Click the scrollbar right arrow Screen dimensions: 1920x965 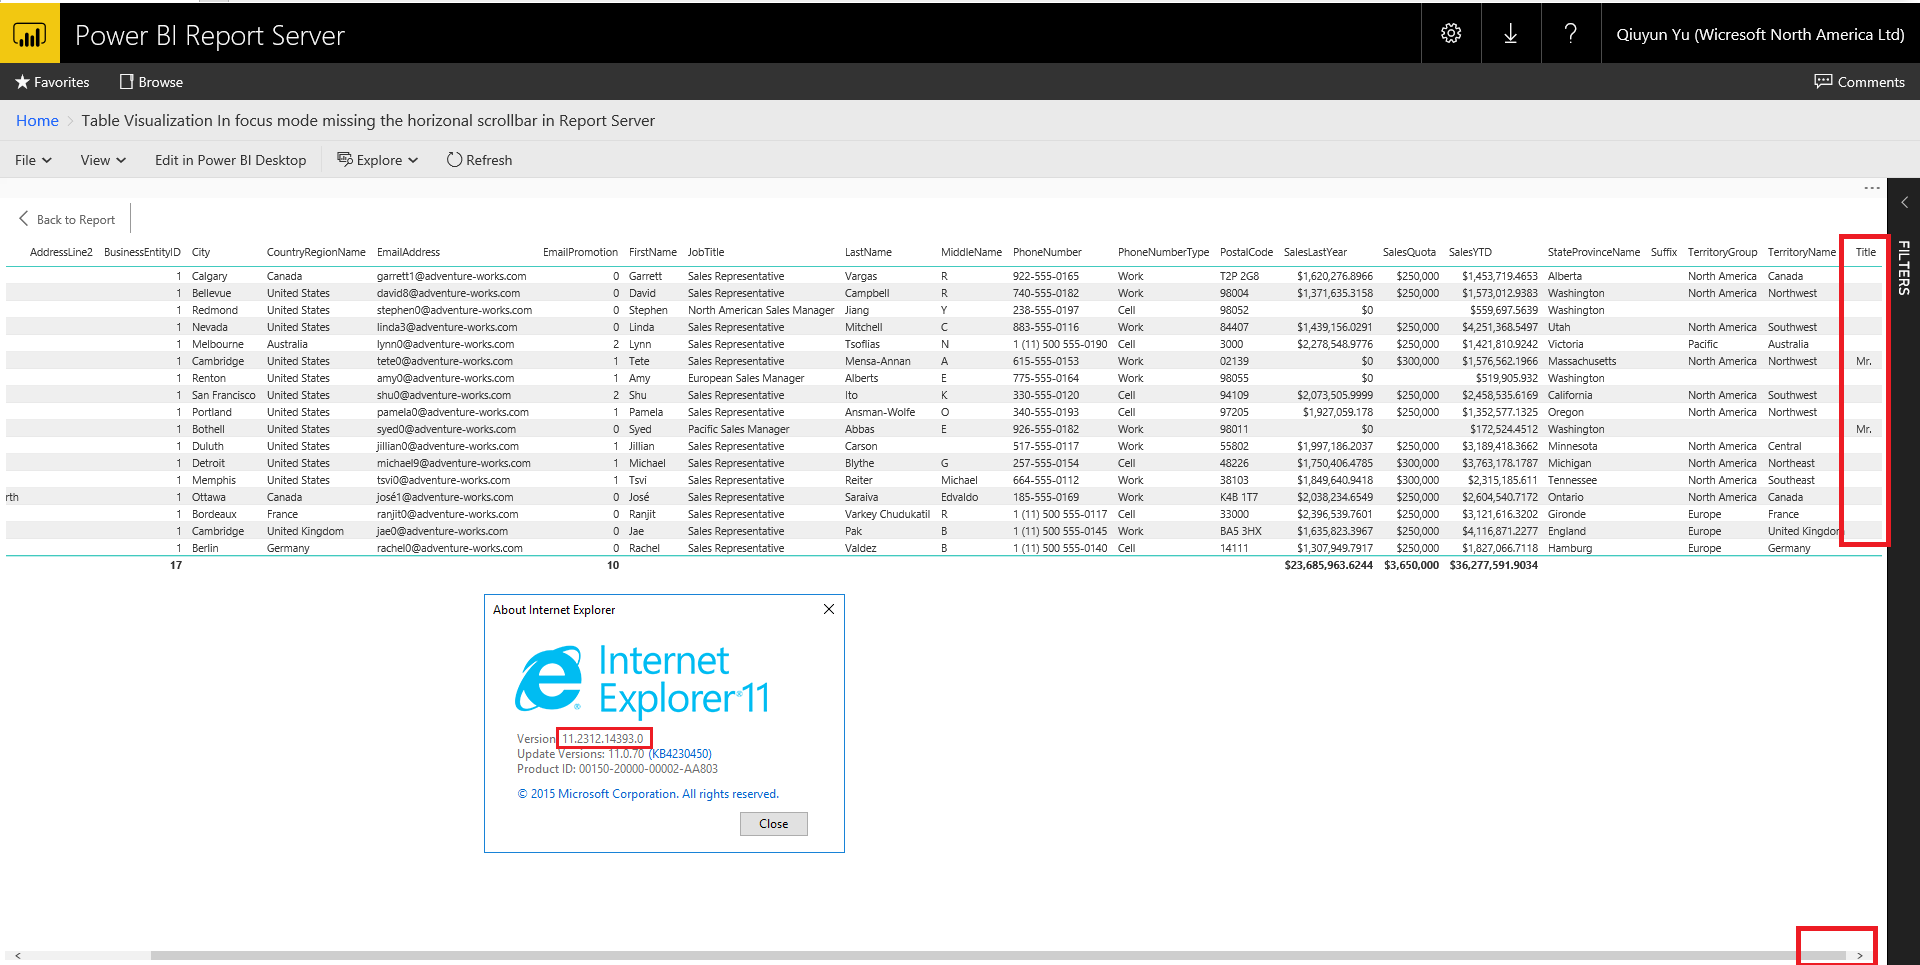tap(1860, 955)
